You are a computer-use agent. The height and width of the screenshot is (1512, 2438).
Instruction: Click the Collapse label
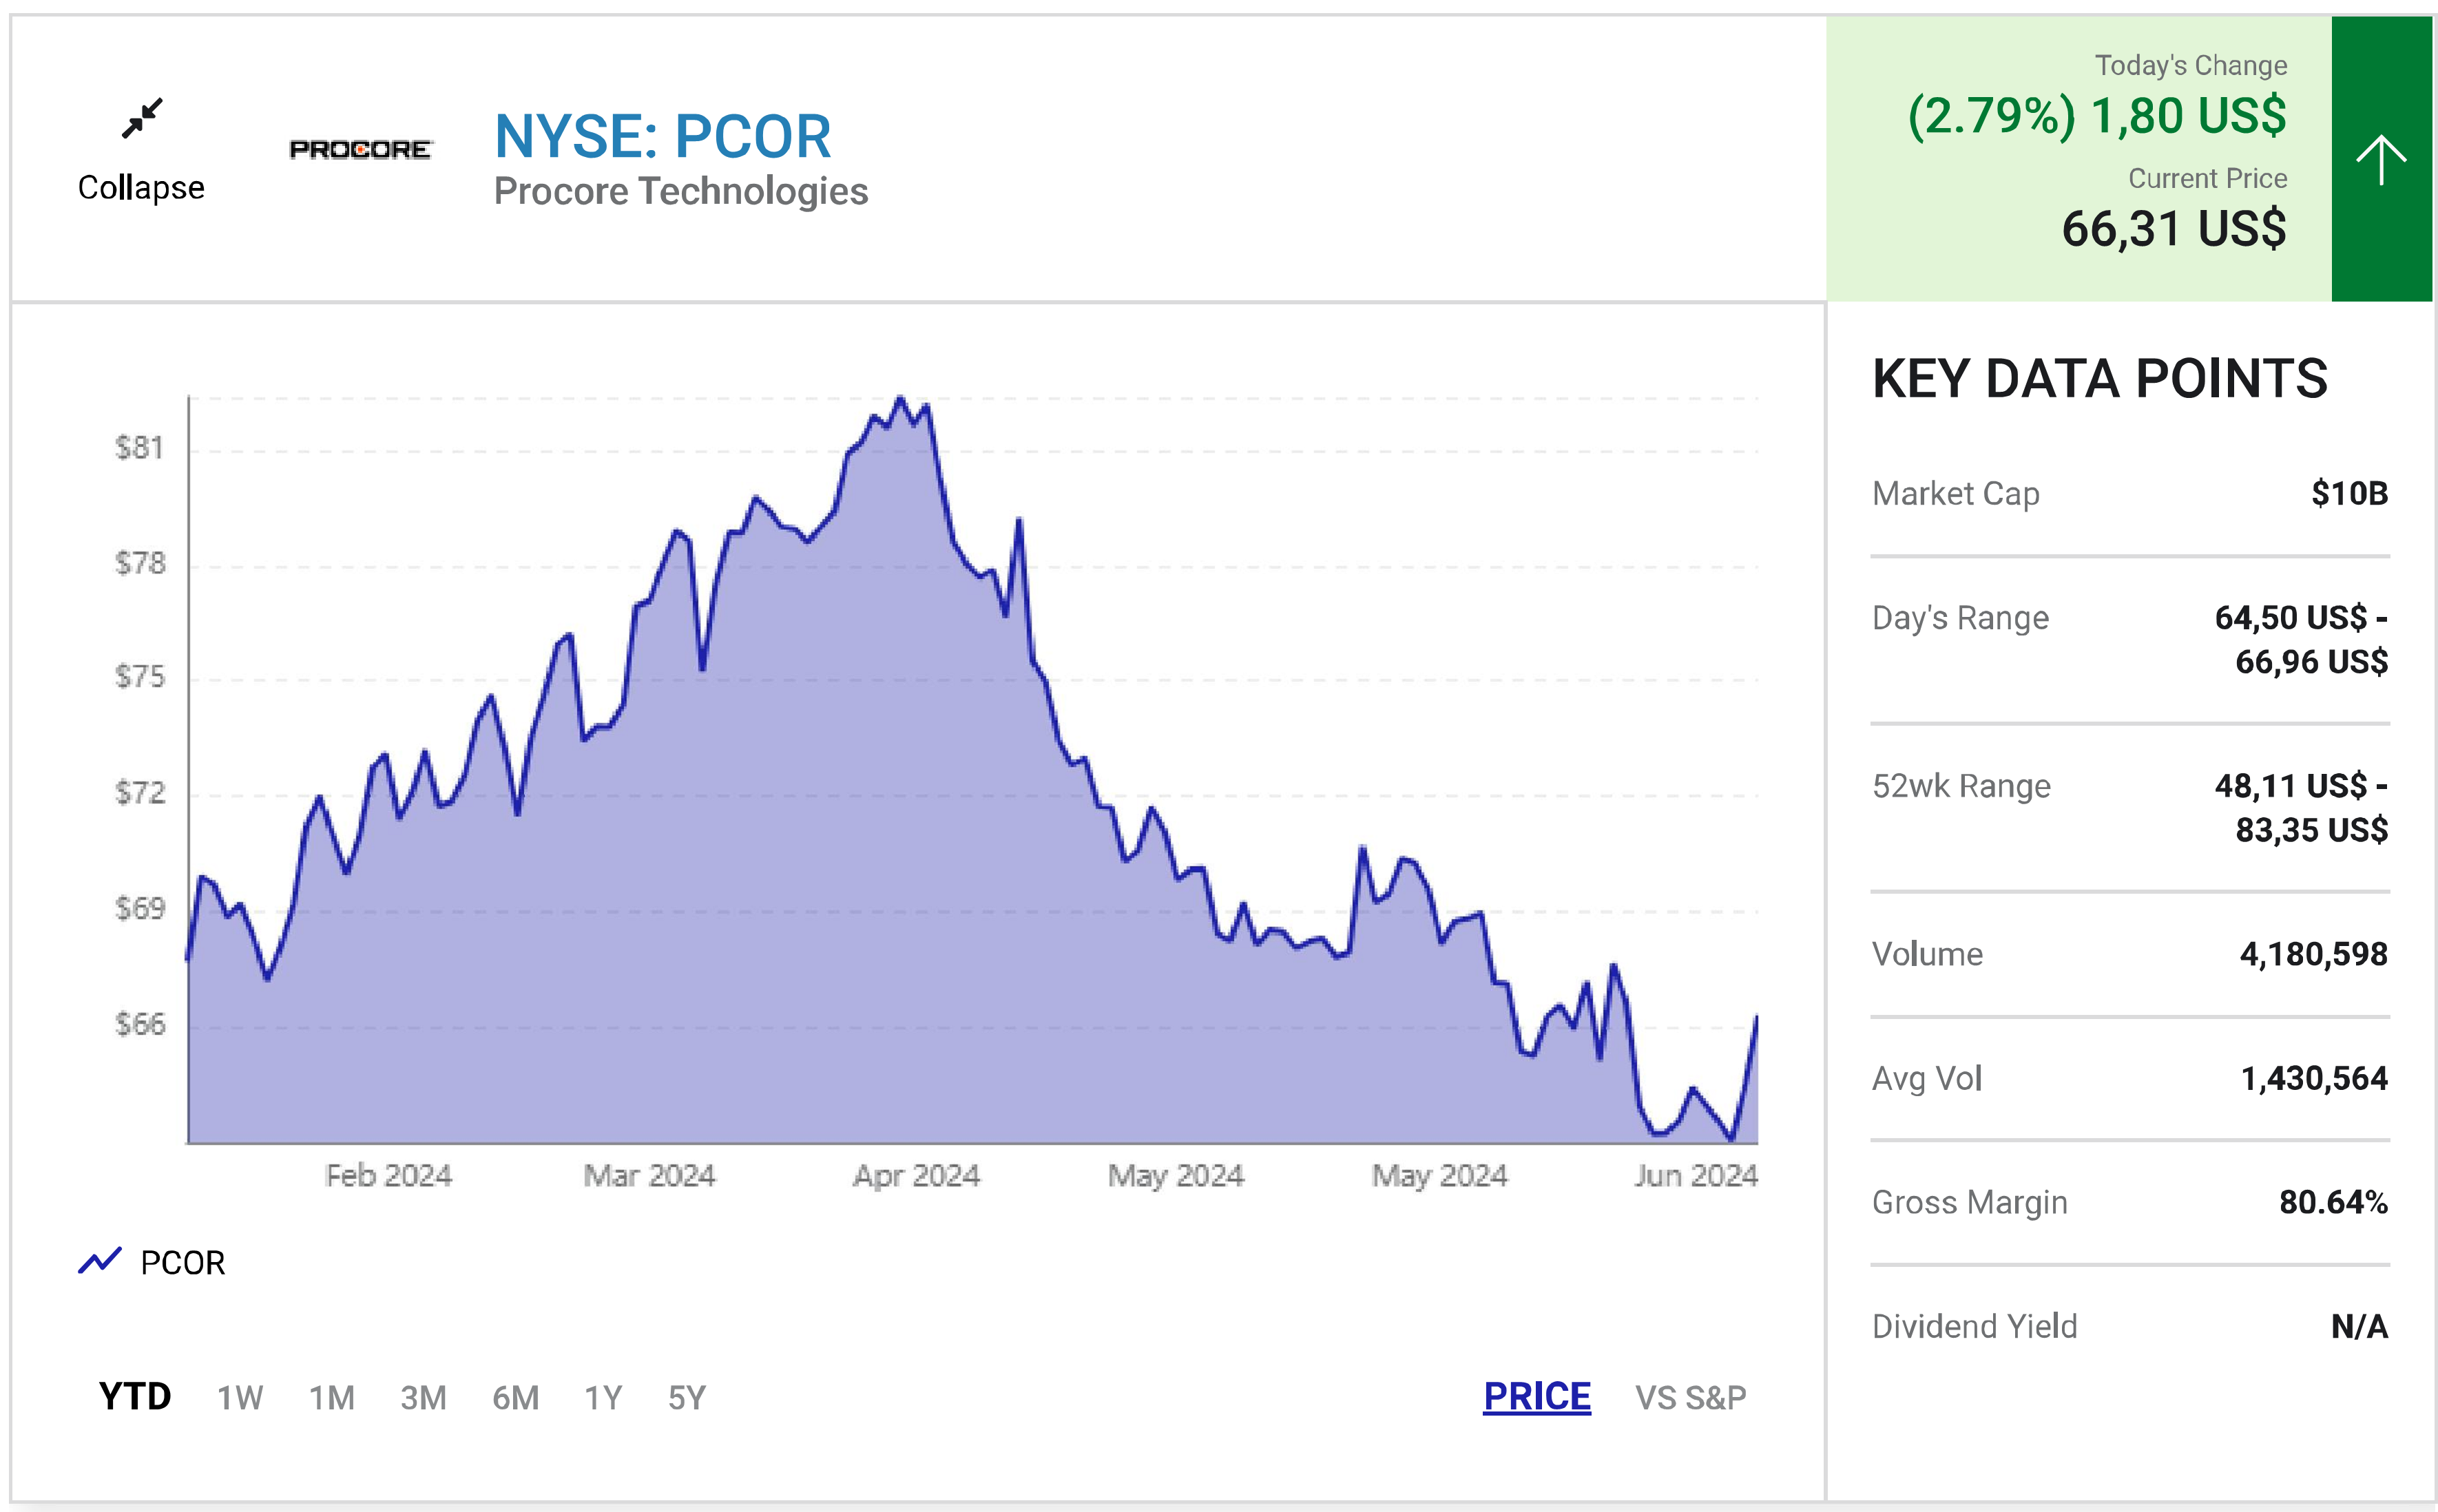(x=141, y=188)
